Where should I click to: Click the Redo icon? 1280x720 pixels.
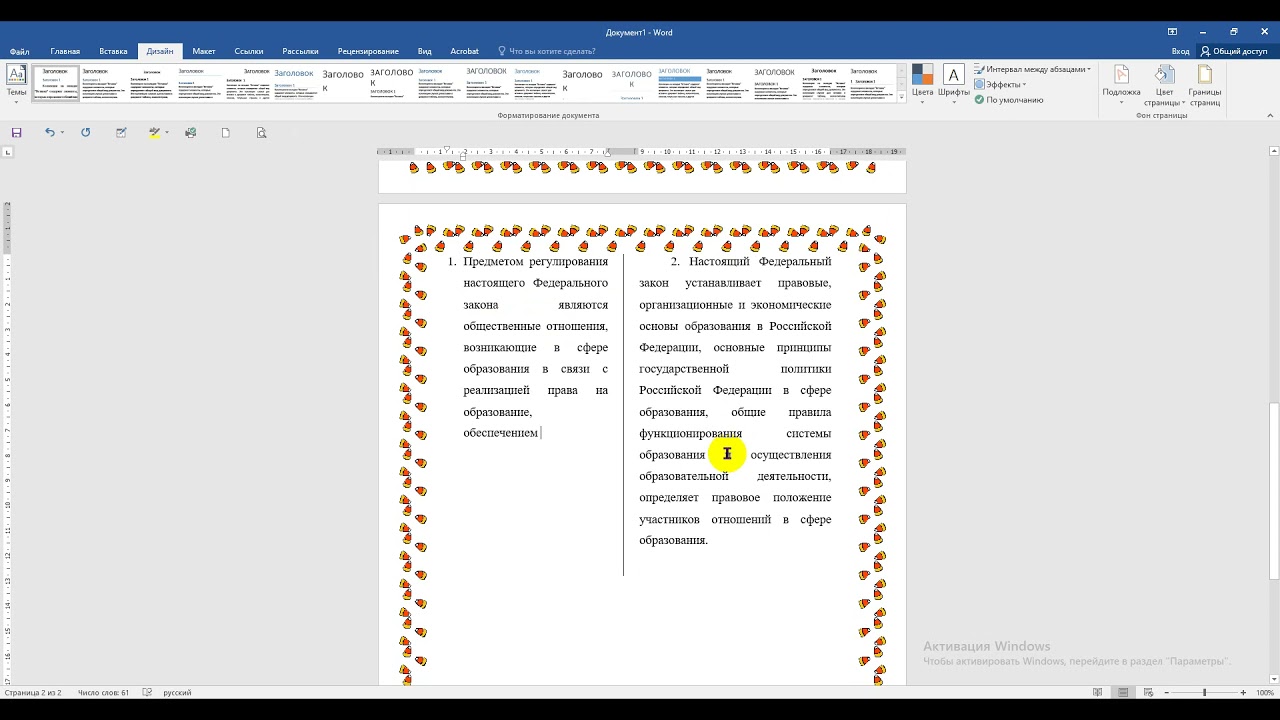[x=86, y=132]
